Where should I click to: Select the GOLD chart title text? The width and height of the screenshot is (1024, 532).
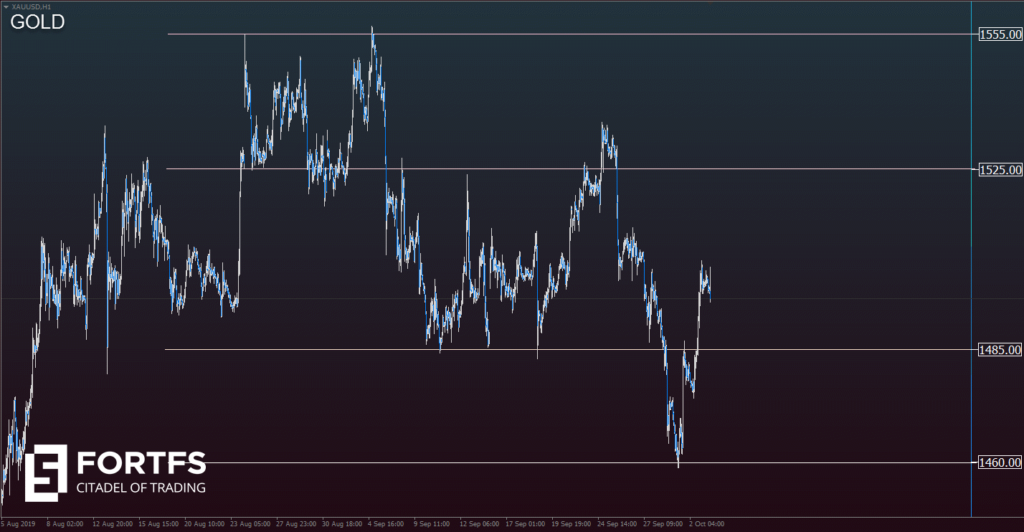tap(38, 22)
